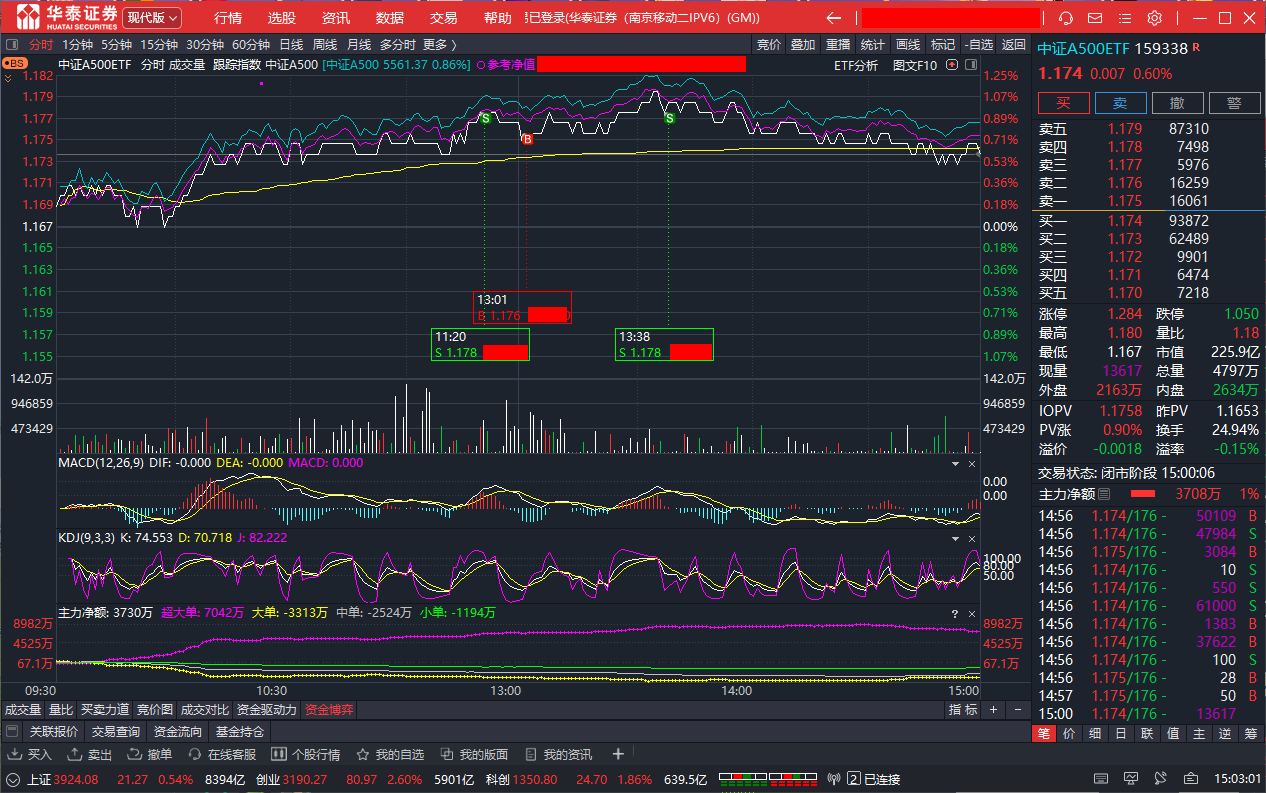Open the 交易 menu
Image resolution: width=1266 pixels, height=793 pixels.
[x=443, y=18]
